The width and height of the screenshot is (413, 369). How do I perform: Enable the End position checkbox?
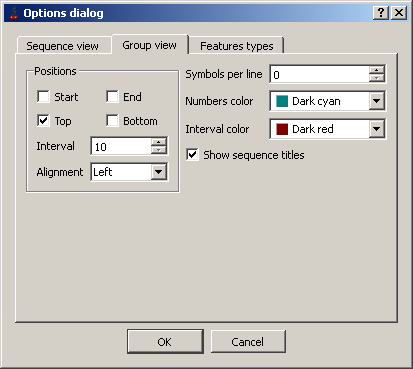[x=112, y=97]
